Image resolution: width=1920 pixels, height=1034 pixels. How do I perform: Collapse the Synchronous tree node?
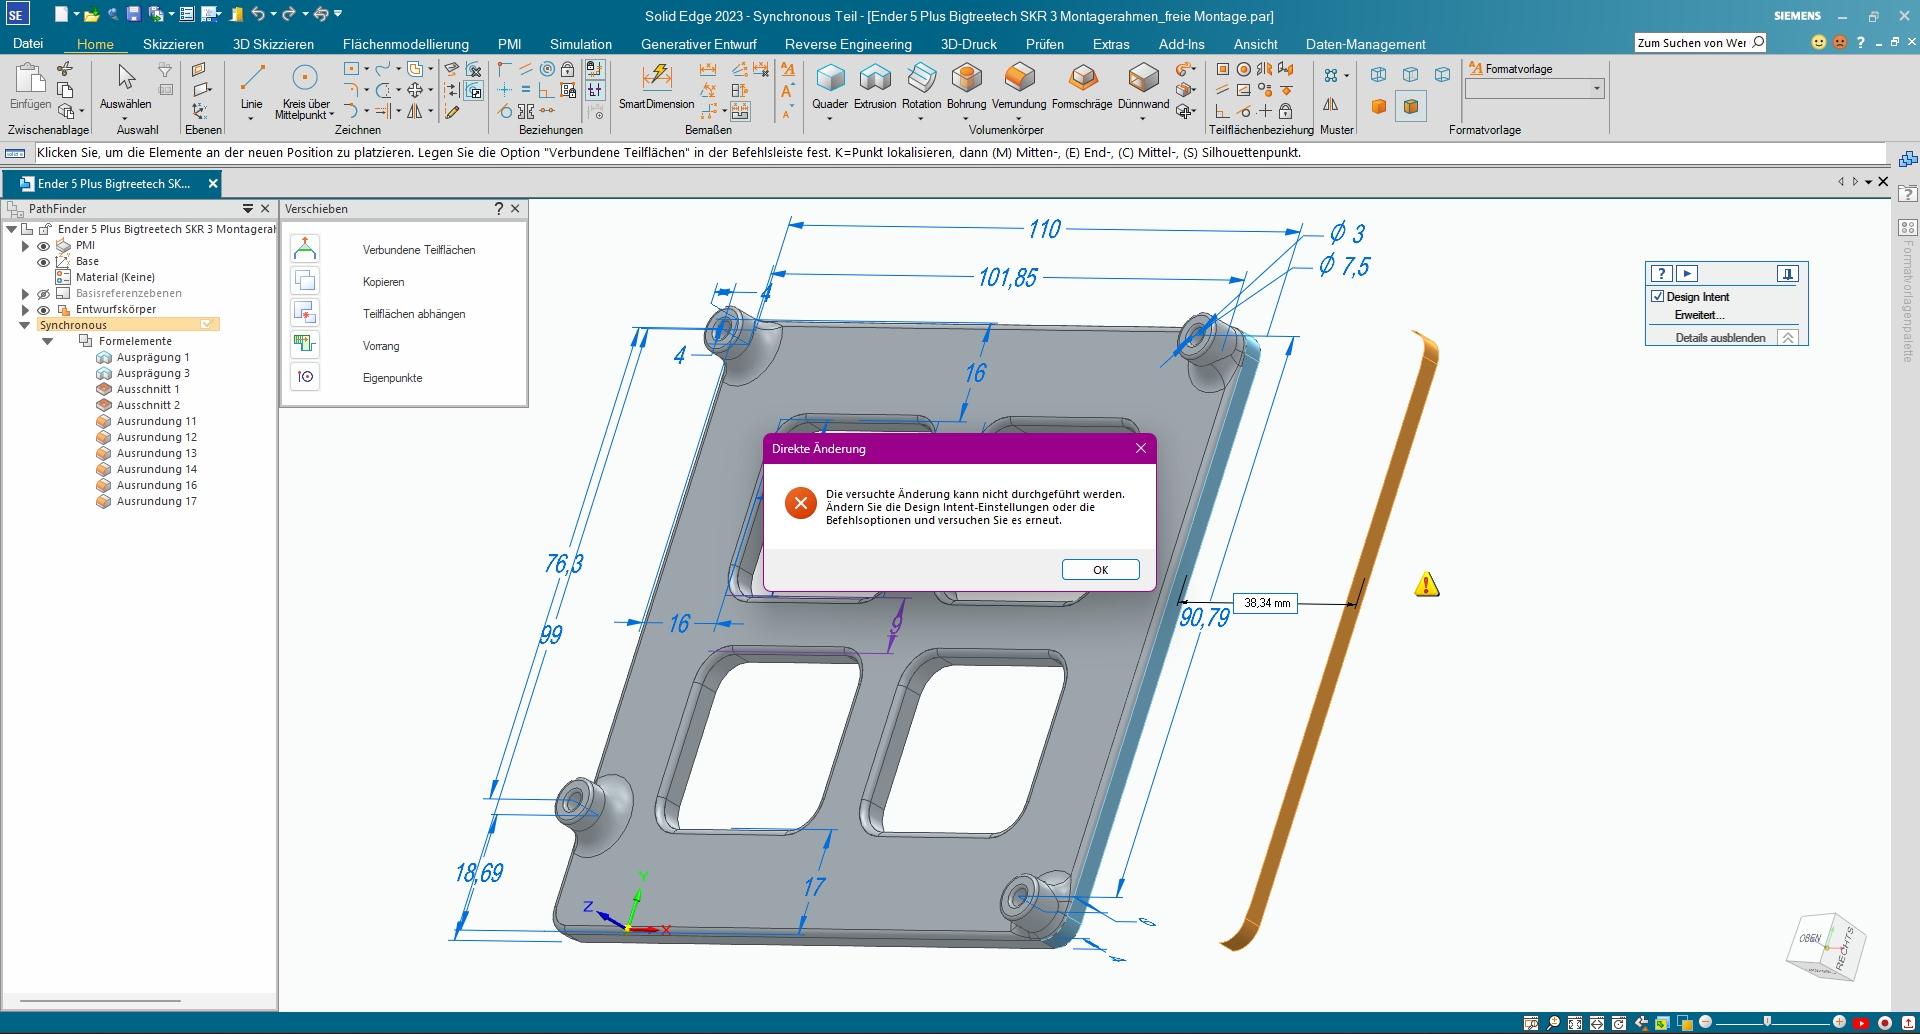25,325
